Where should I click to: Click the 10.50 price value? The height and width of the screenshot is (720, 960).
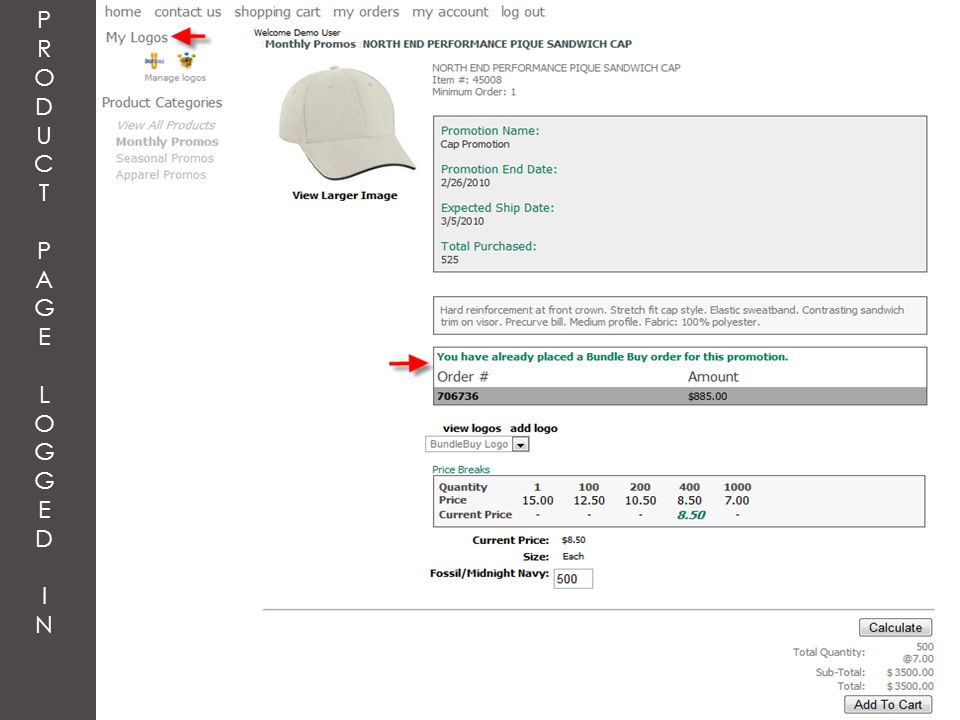click(x=640, y=500)
